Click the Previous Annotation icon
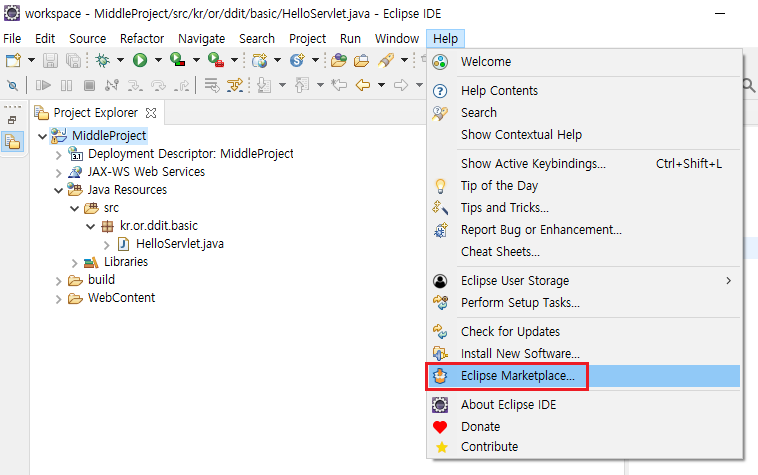The height and width of the screenshot is (475, 758). tap(302, 86)
